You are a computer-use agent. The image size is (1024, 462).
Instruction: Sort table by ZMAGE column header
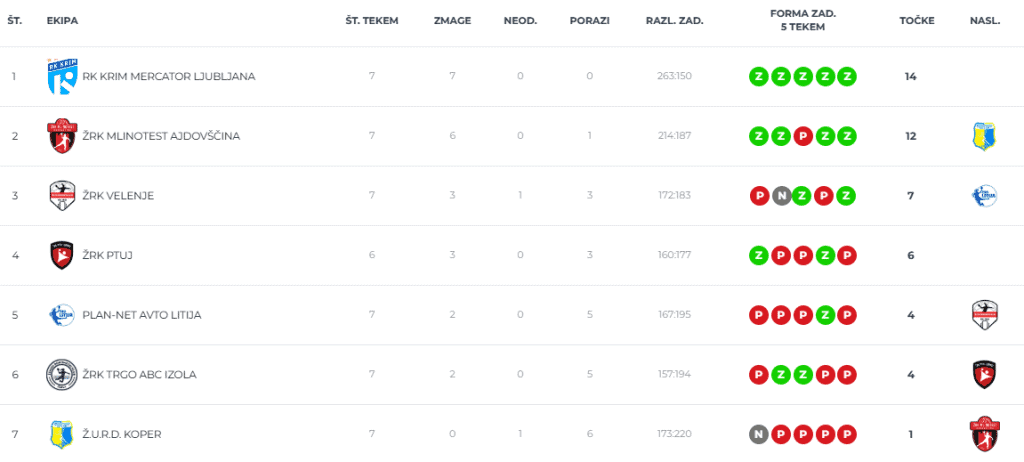(x=452, y=20)
